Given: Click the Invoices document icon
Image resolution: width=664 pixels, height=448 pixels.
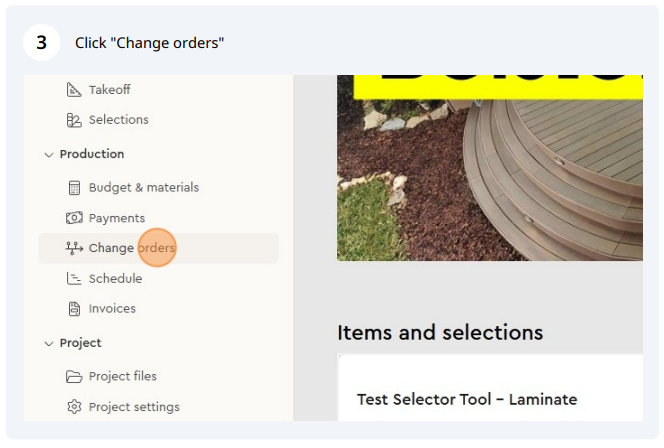Looking at the screenshot, I should point(74,309).
